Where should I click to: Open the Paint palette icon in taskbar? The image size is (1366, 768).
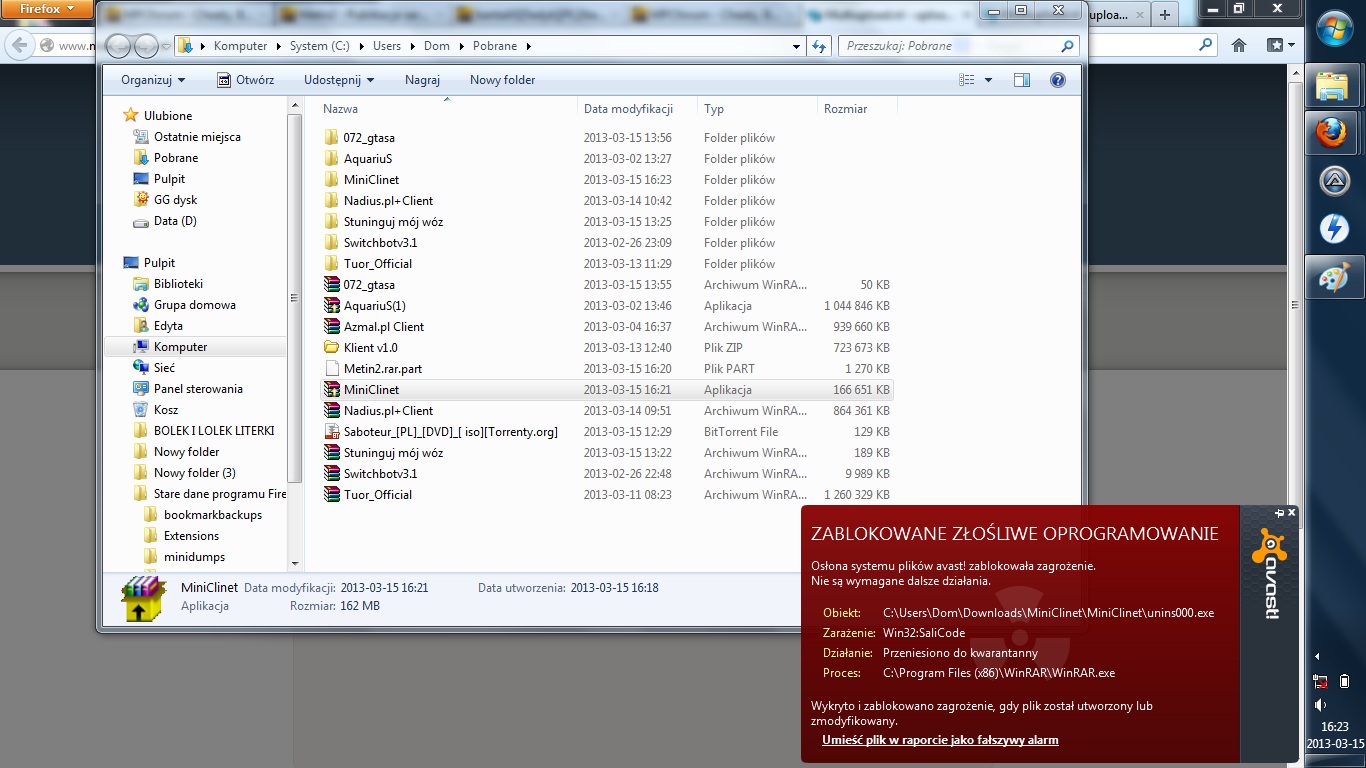[x=1334, y=277]
